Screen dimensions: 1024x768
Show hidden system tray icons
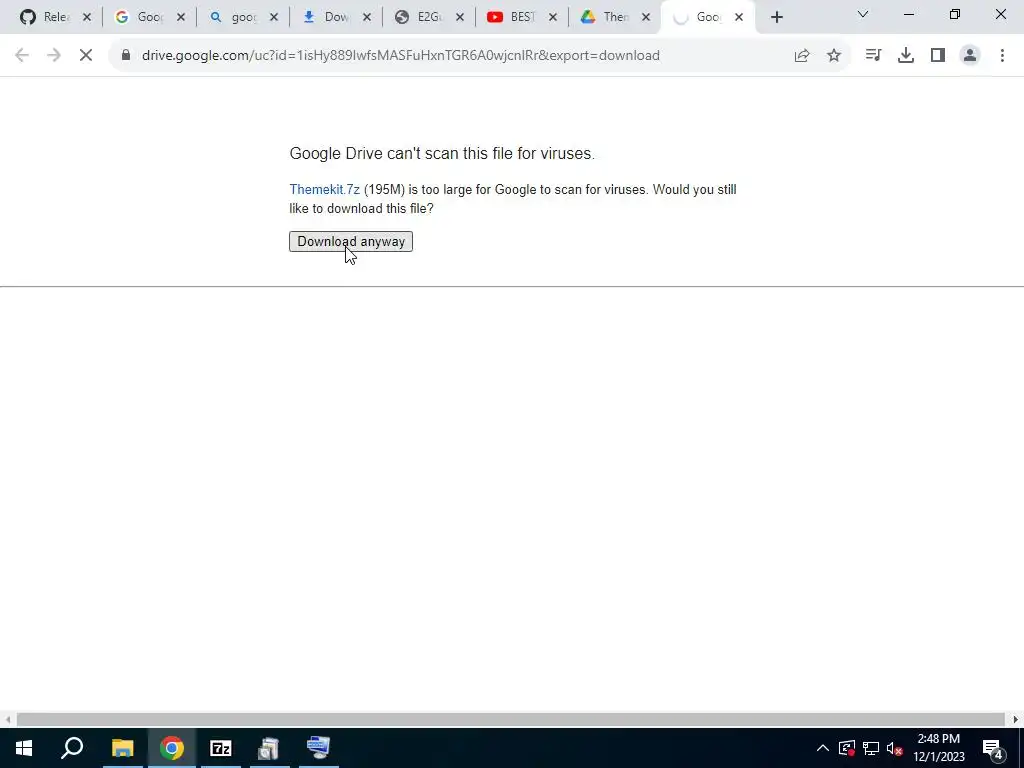point(823,748)
